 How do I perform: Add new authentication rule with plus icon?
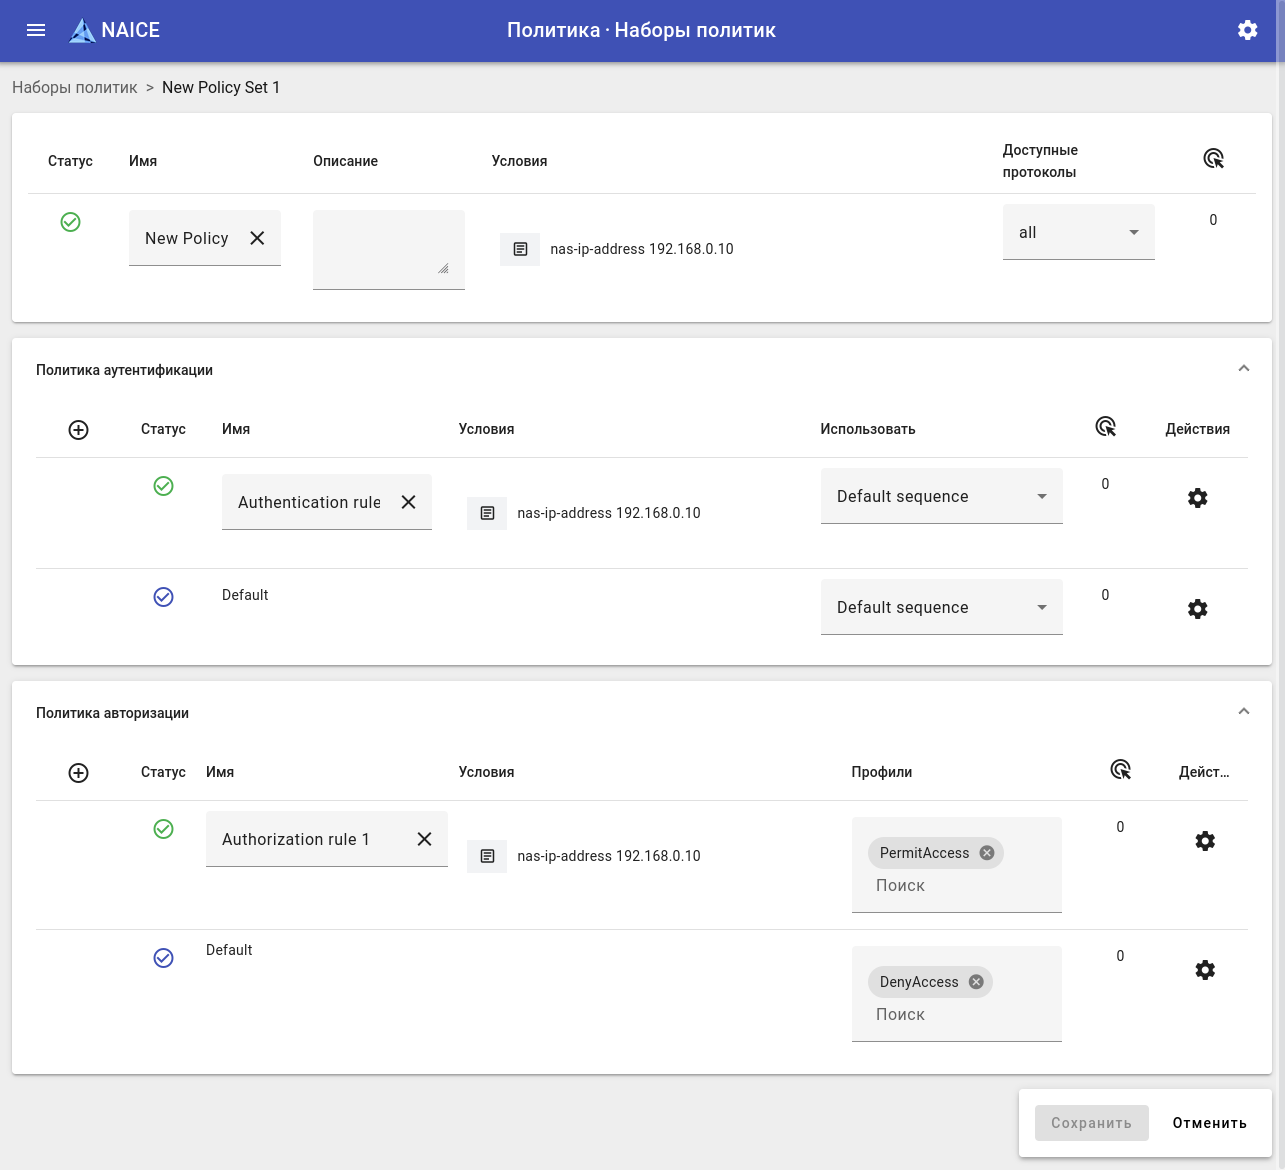point(78,430)
